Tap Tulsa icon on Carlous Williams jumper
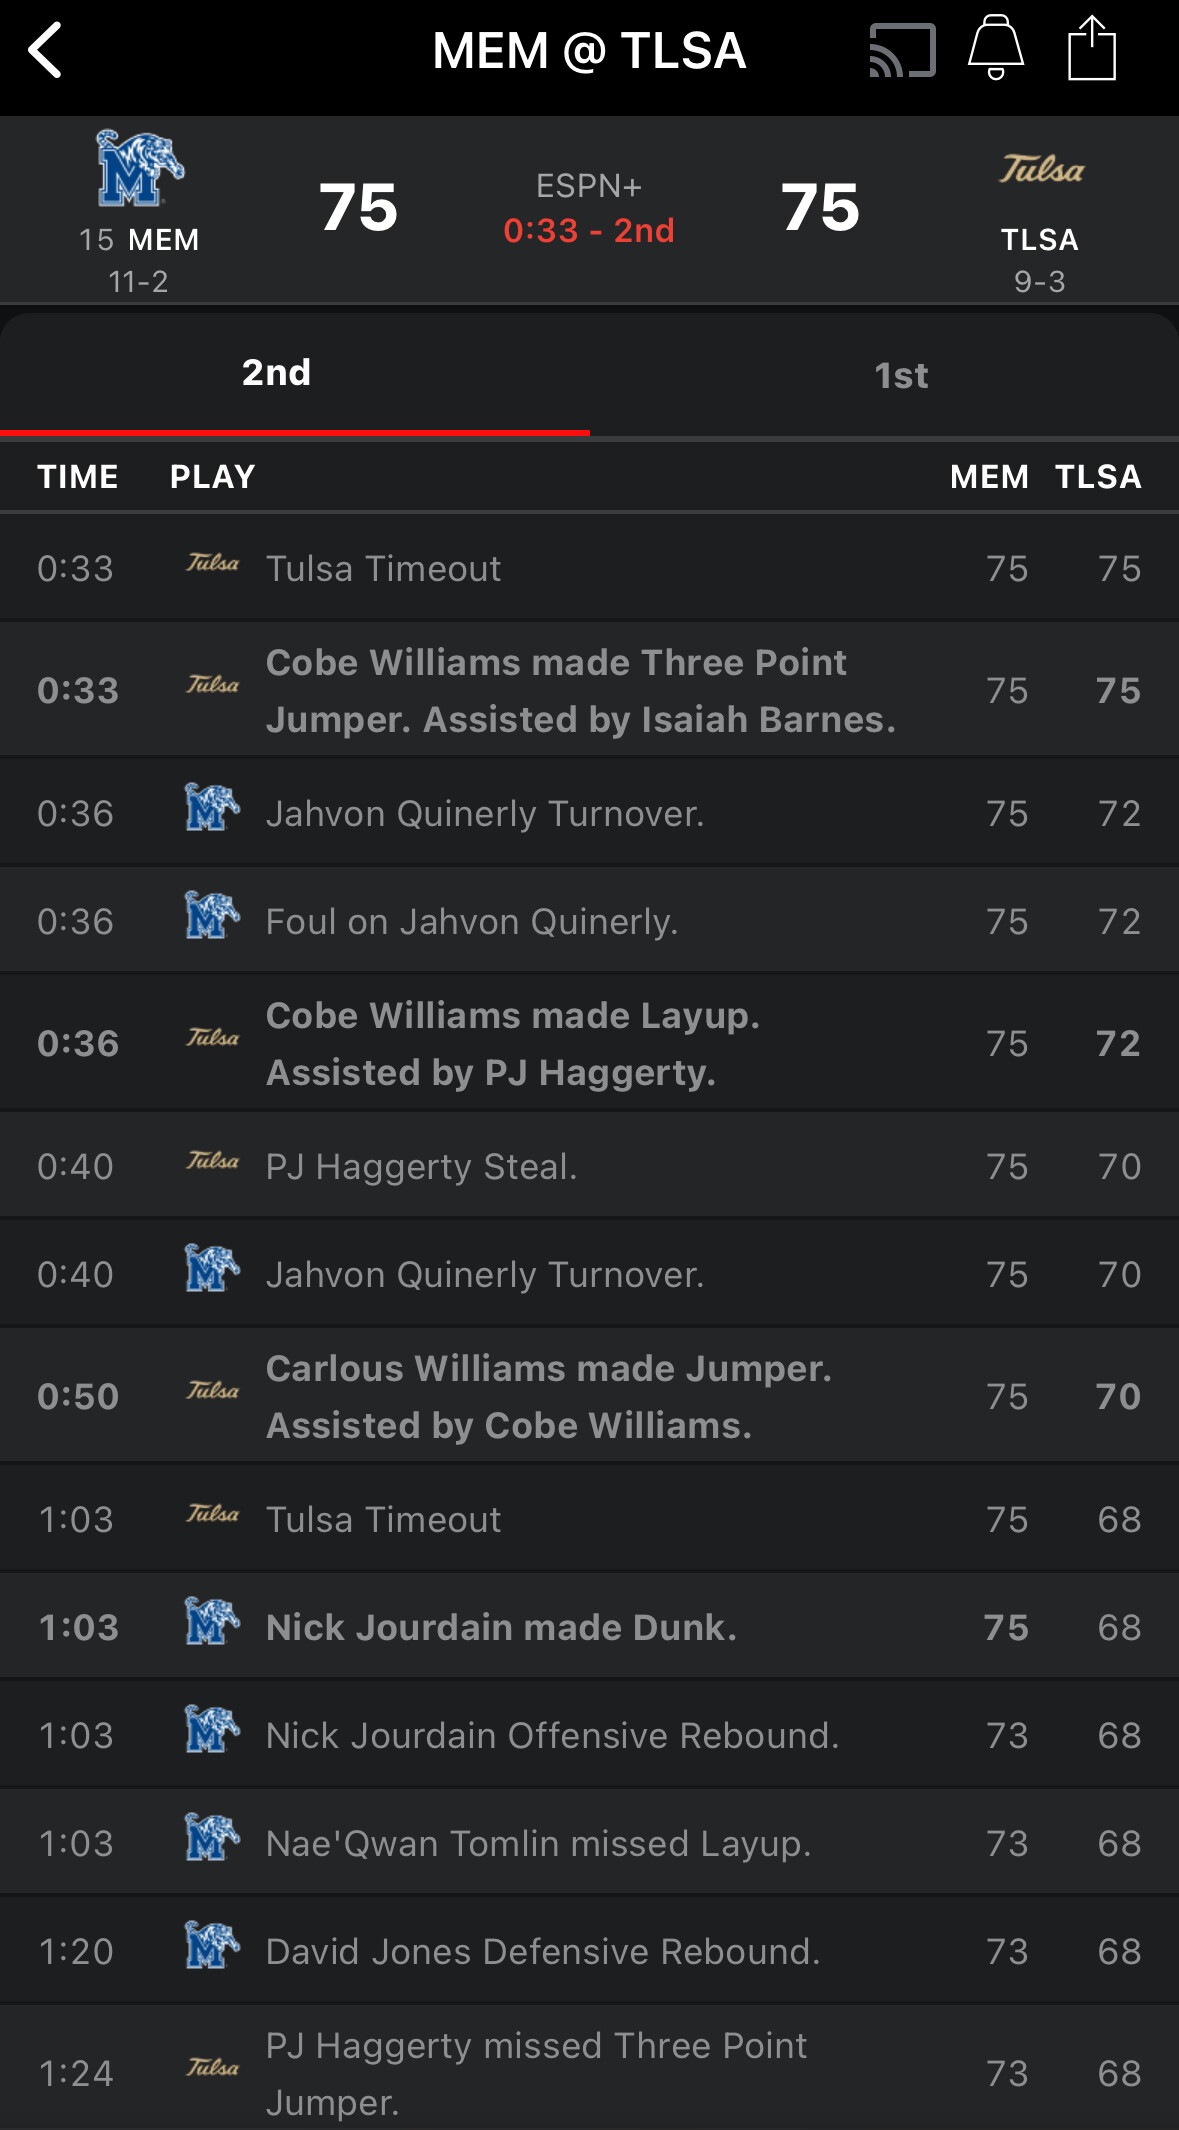Image resolution: width=1179 pixels, height=2130 pixels. (x=212, y=1391)
